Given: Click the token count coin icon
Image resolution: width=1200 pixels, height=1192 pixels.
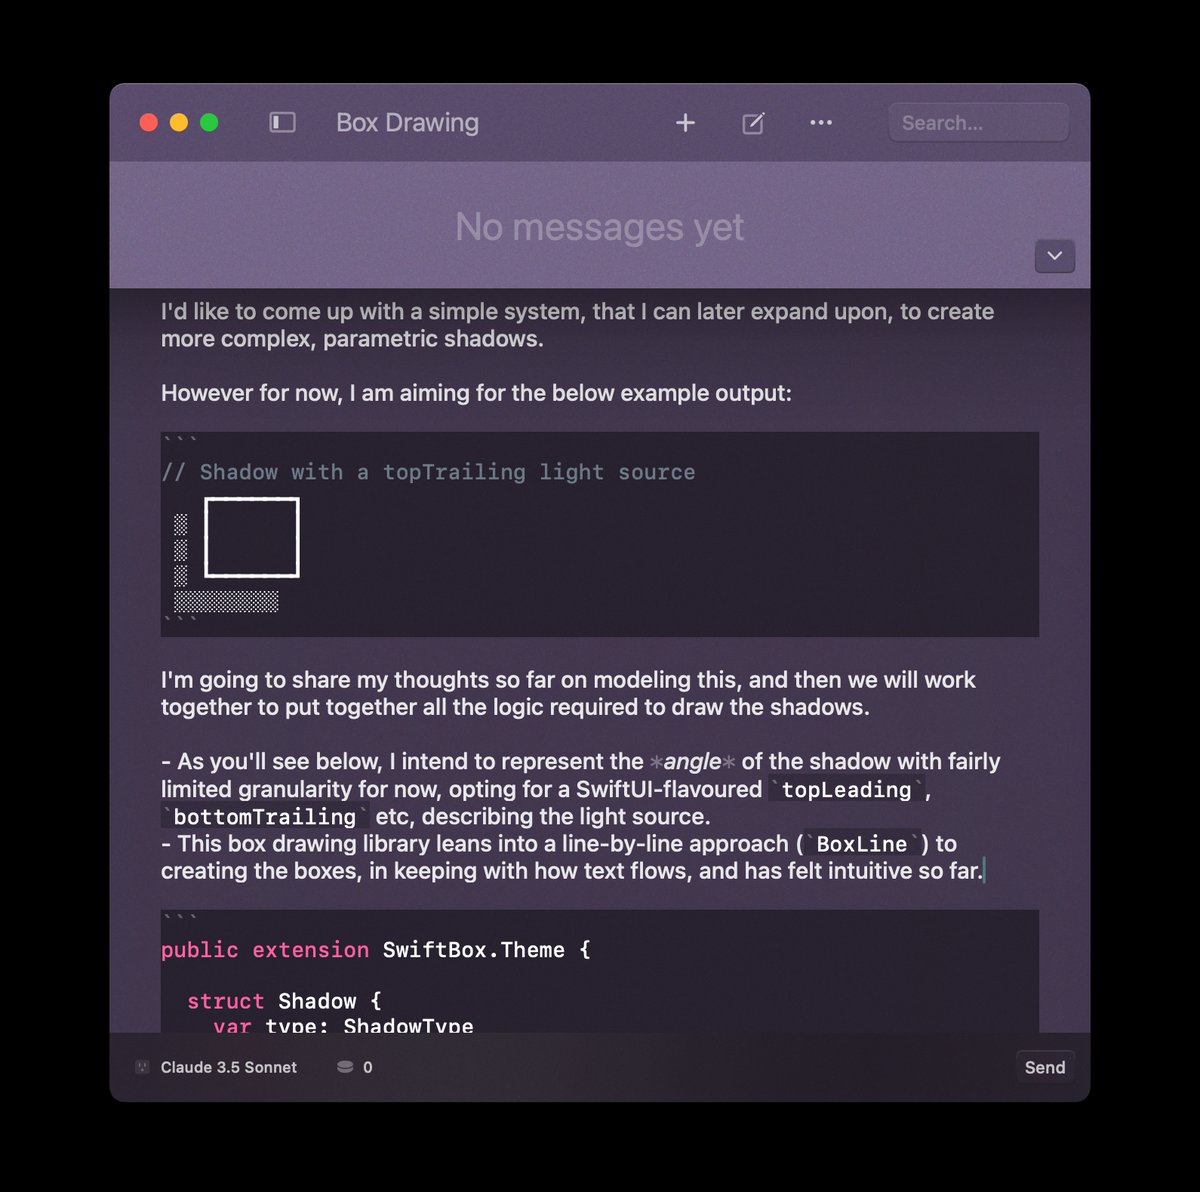Looking at the screenshot, I should point(345,1067).
